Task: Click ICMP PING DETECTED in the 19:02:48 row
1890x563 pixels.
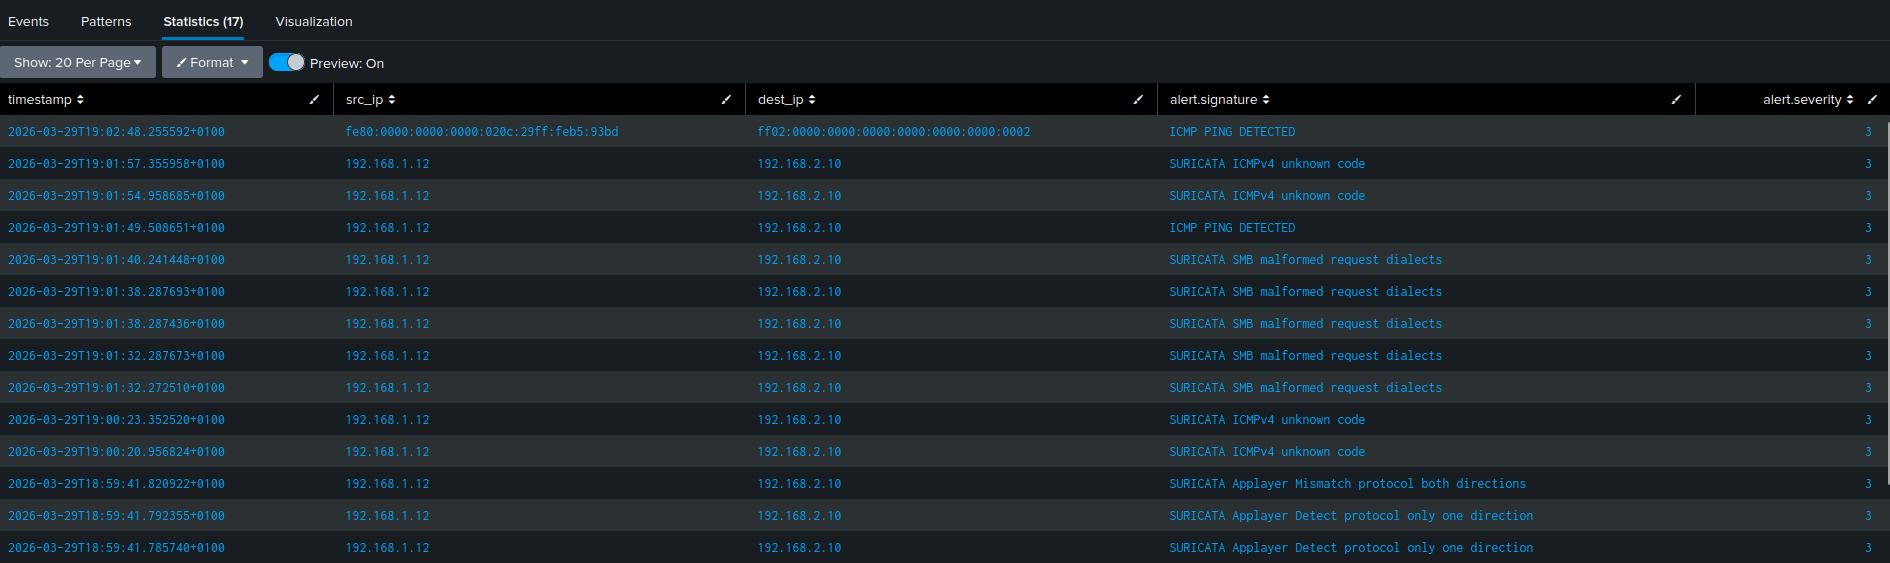Action: (1232, 131)
